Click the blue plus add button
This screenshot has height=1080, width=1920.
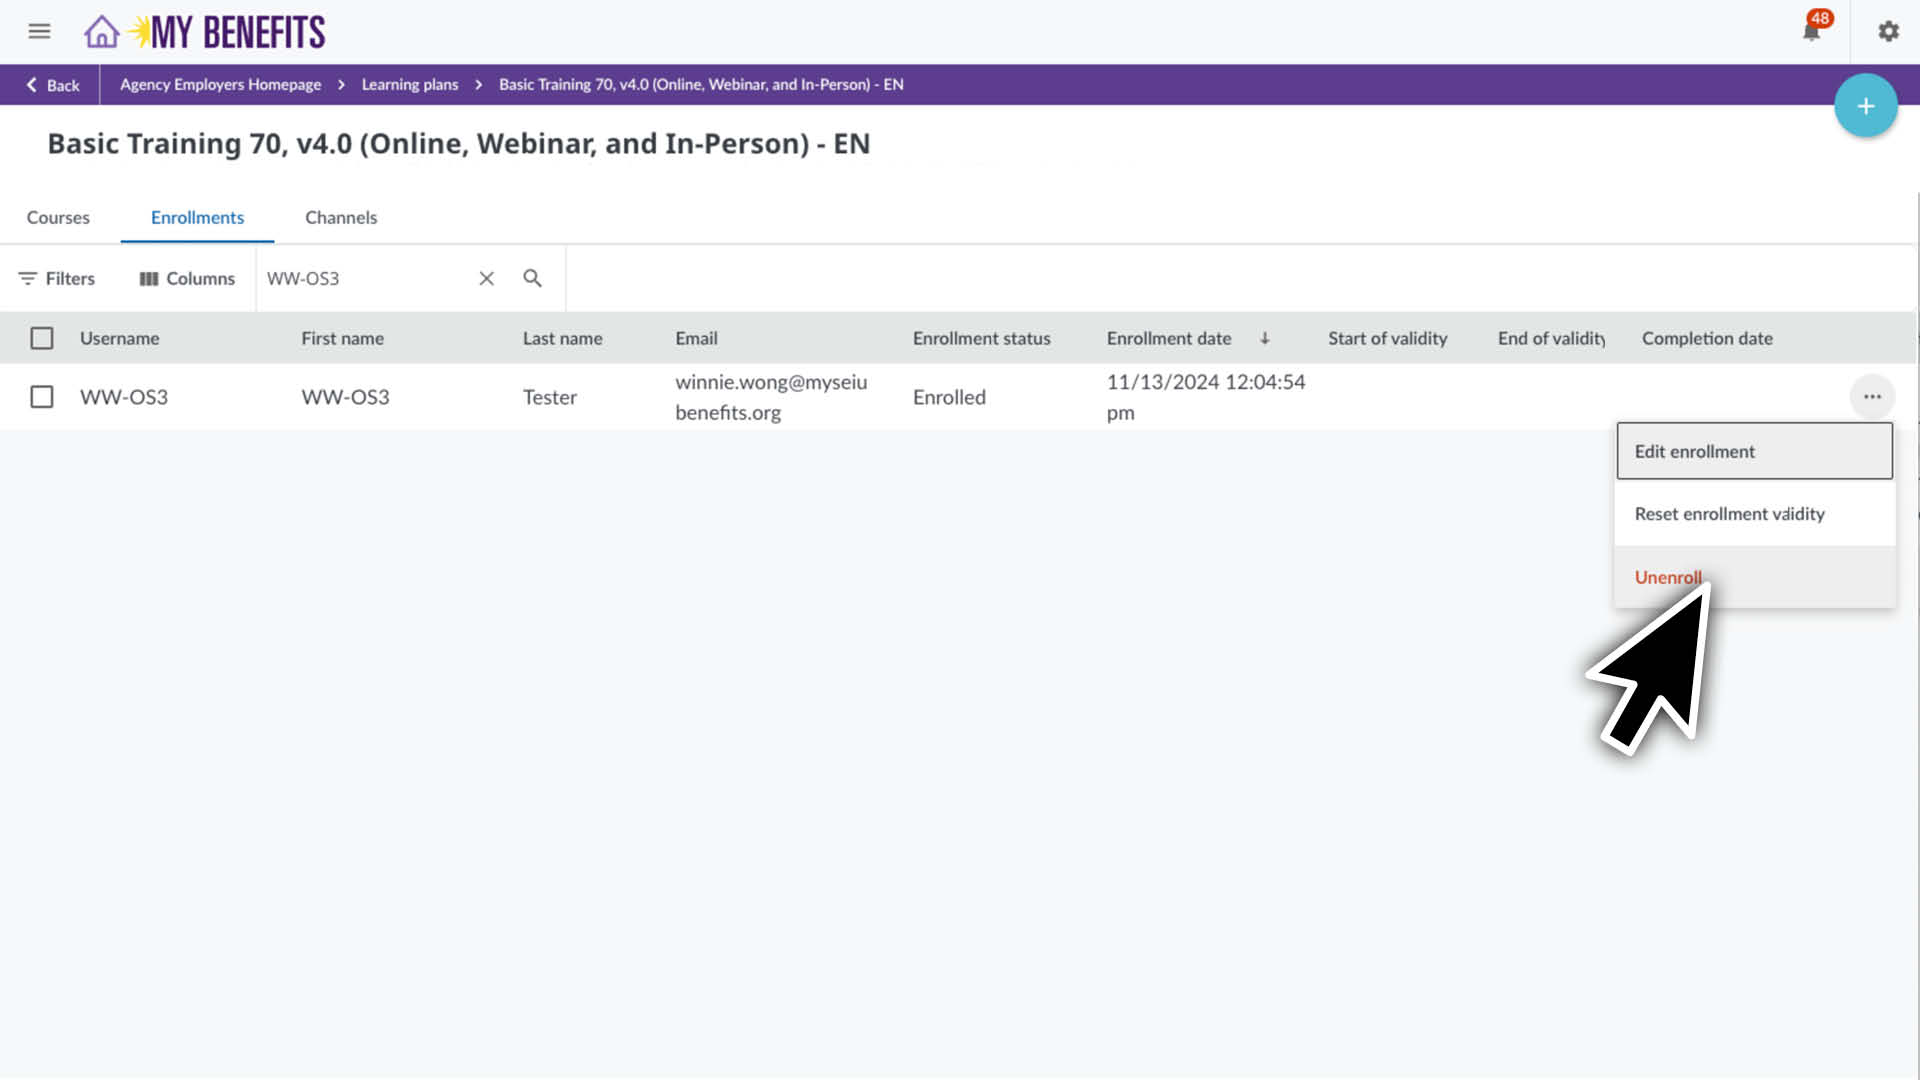click(1865, 106)
